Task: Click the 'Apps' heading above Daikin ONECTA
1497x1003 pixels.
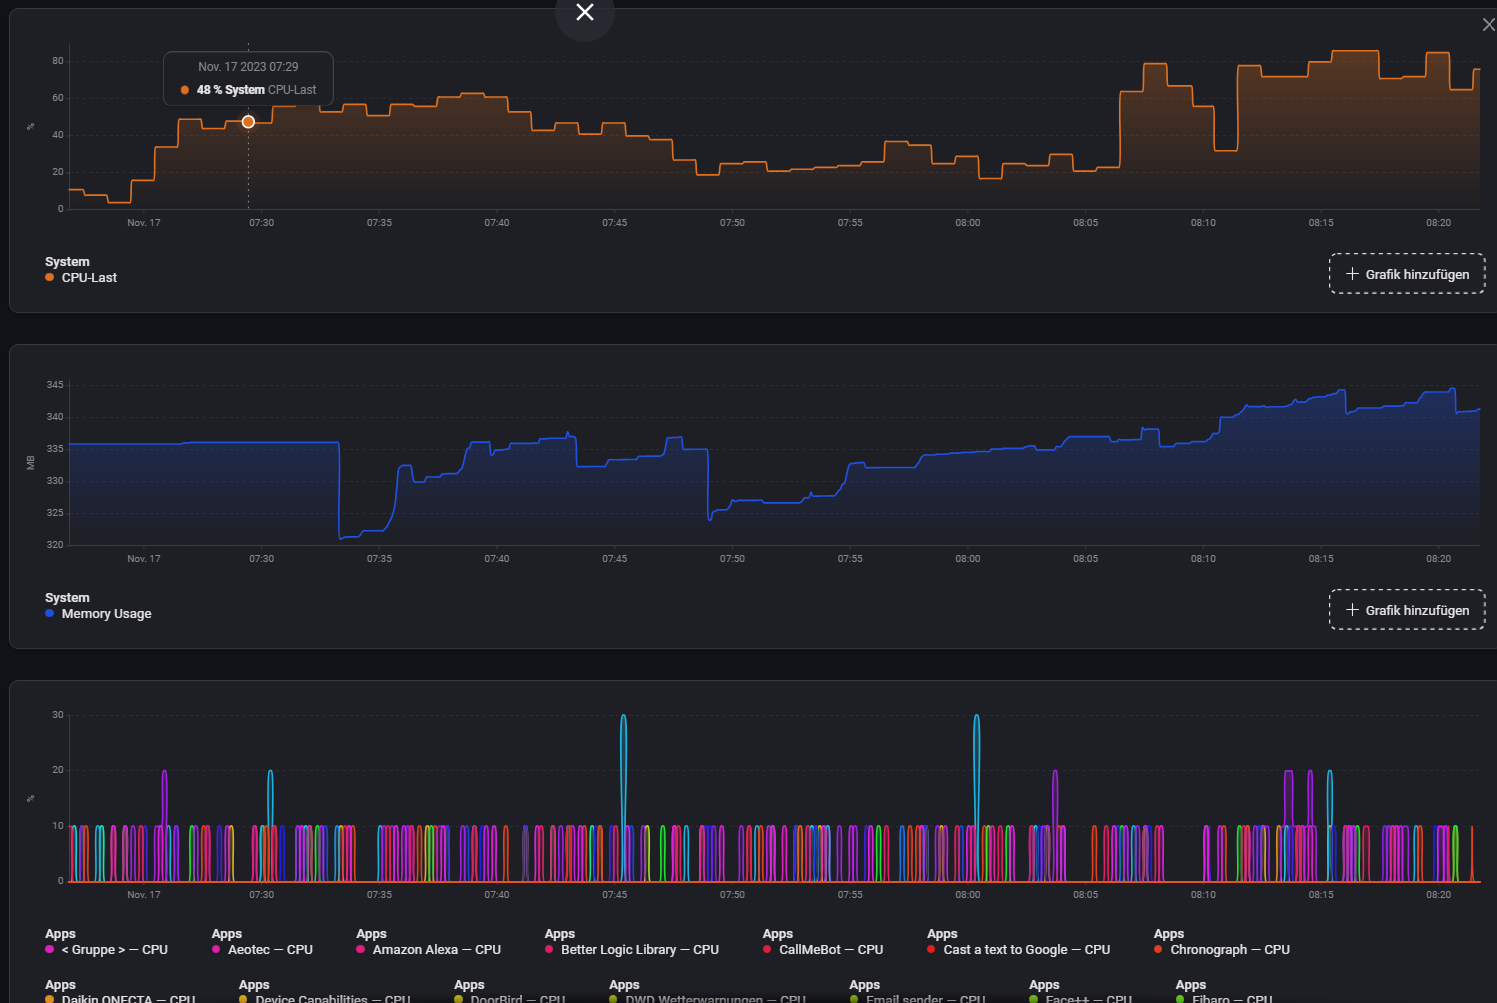Action: pyautogui.click(x=60, y=985)
